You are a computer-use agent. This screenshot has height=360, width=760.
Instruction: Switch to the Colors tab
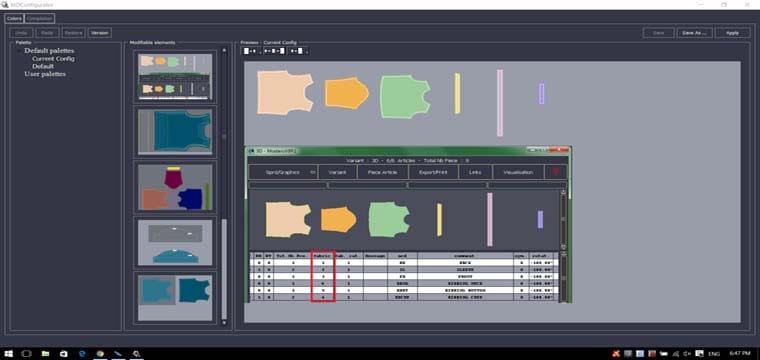coord(15,18)
